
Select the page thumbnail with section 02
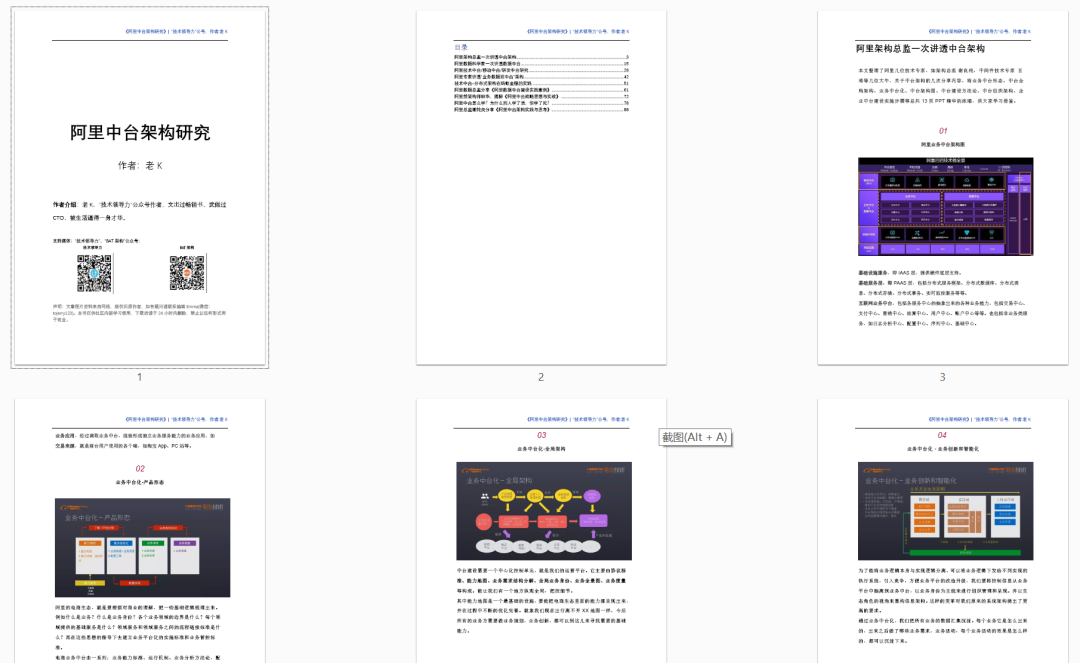click(x=140, y=531)
